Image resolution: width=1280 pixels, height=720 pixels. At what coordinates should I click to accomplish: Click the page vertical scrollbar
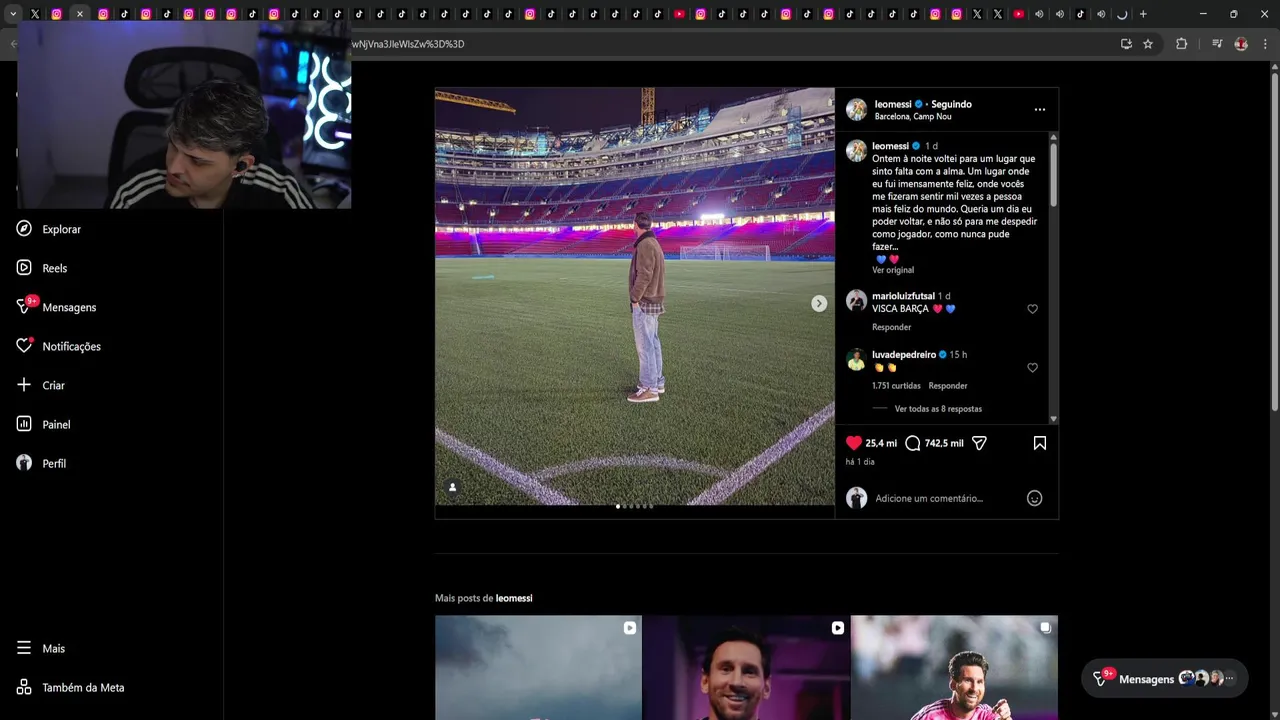point(1274,240)
